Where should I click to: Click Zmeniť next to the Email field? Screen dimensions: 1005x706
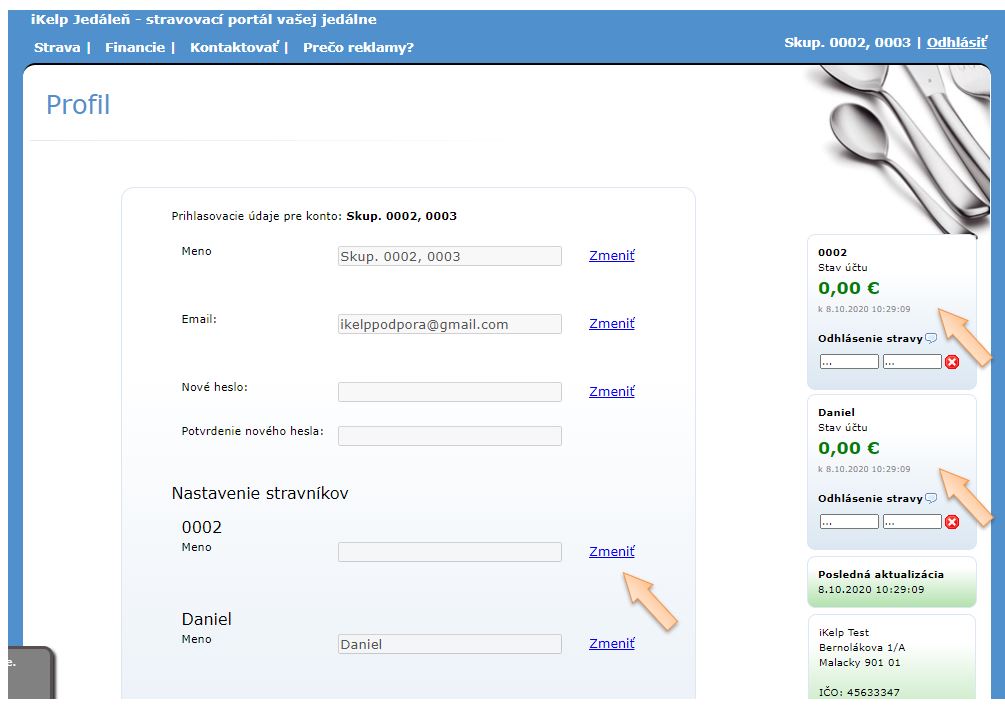[611, 323]
